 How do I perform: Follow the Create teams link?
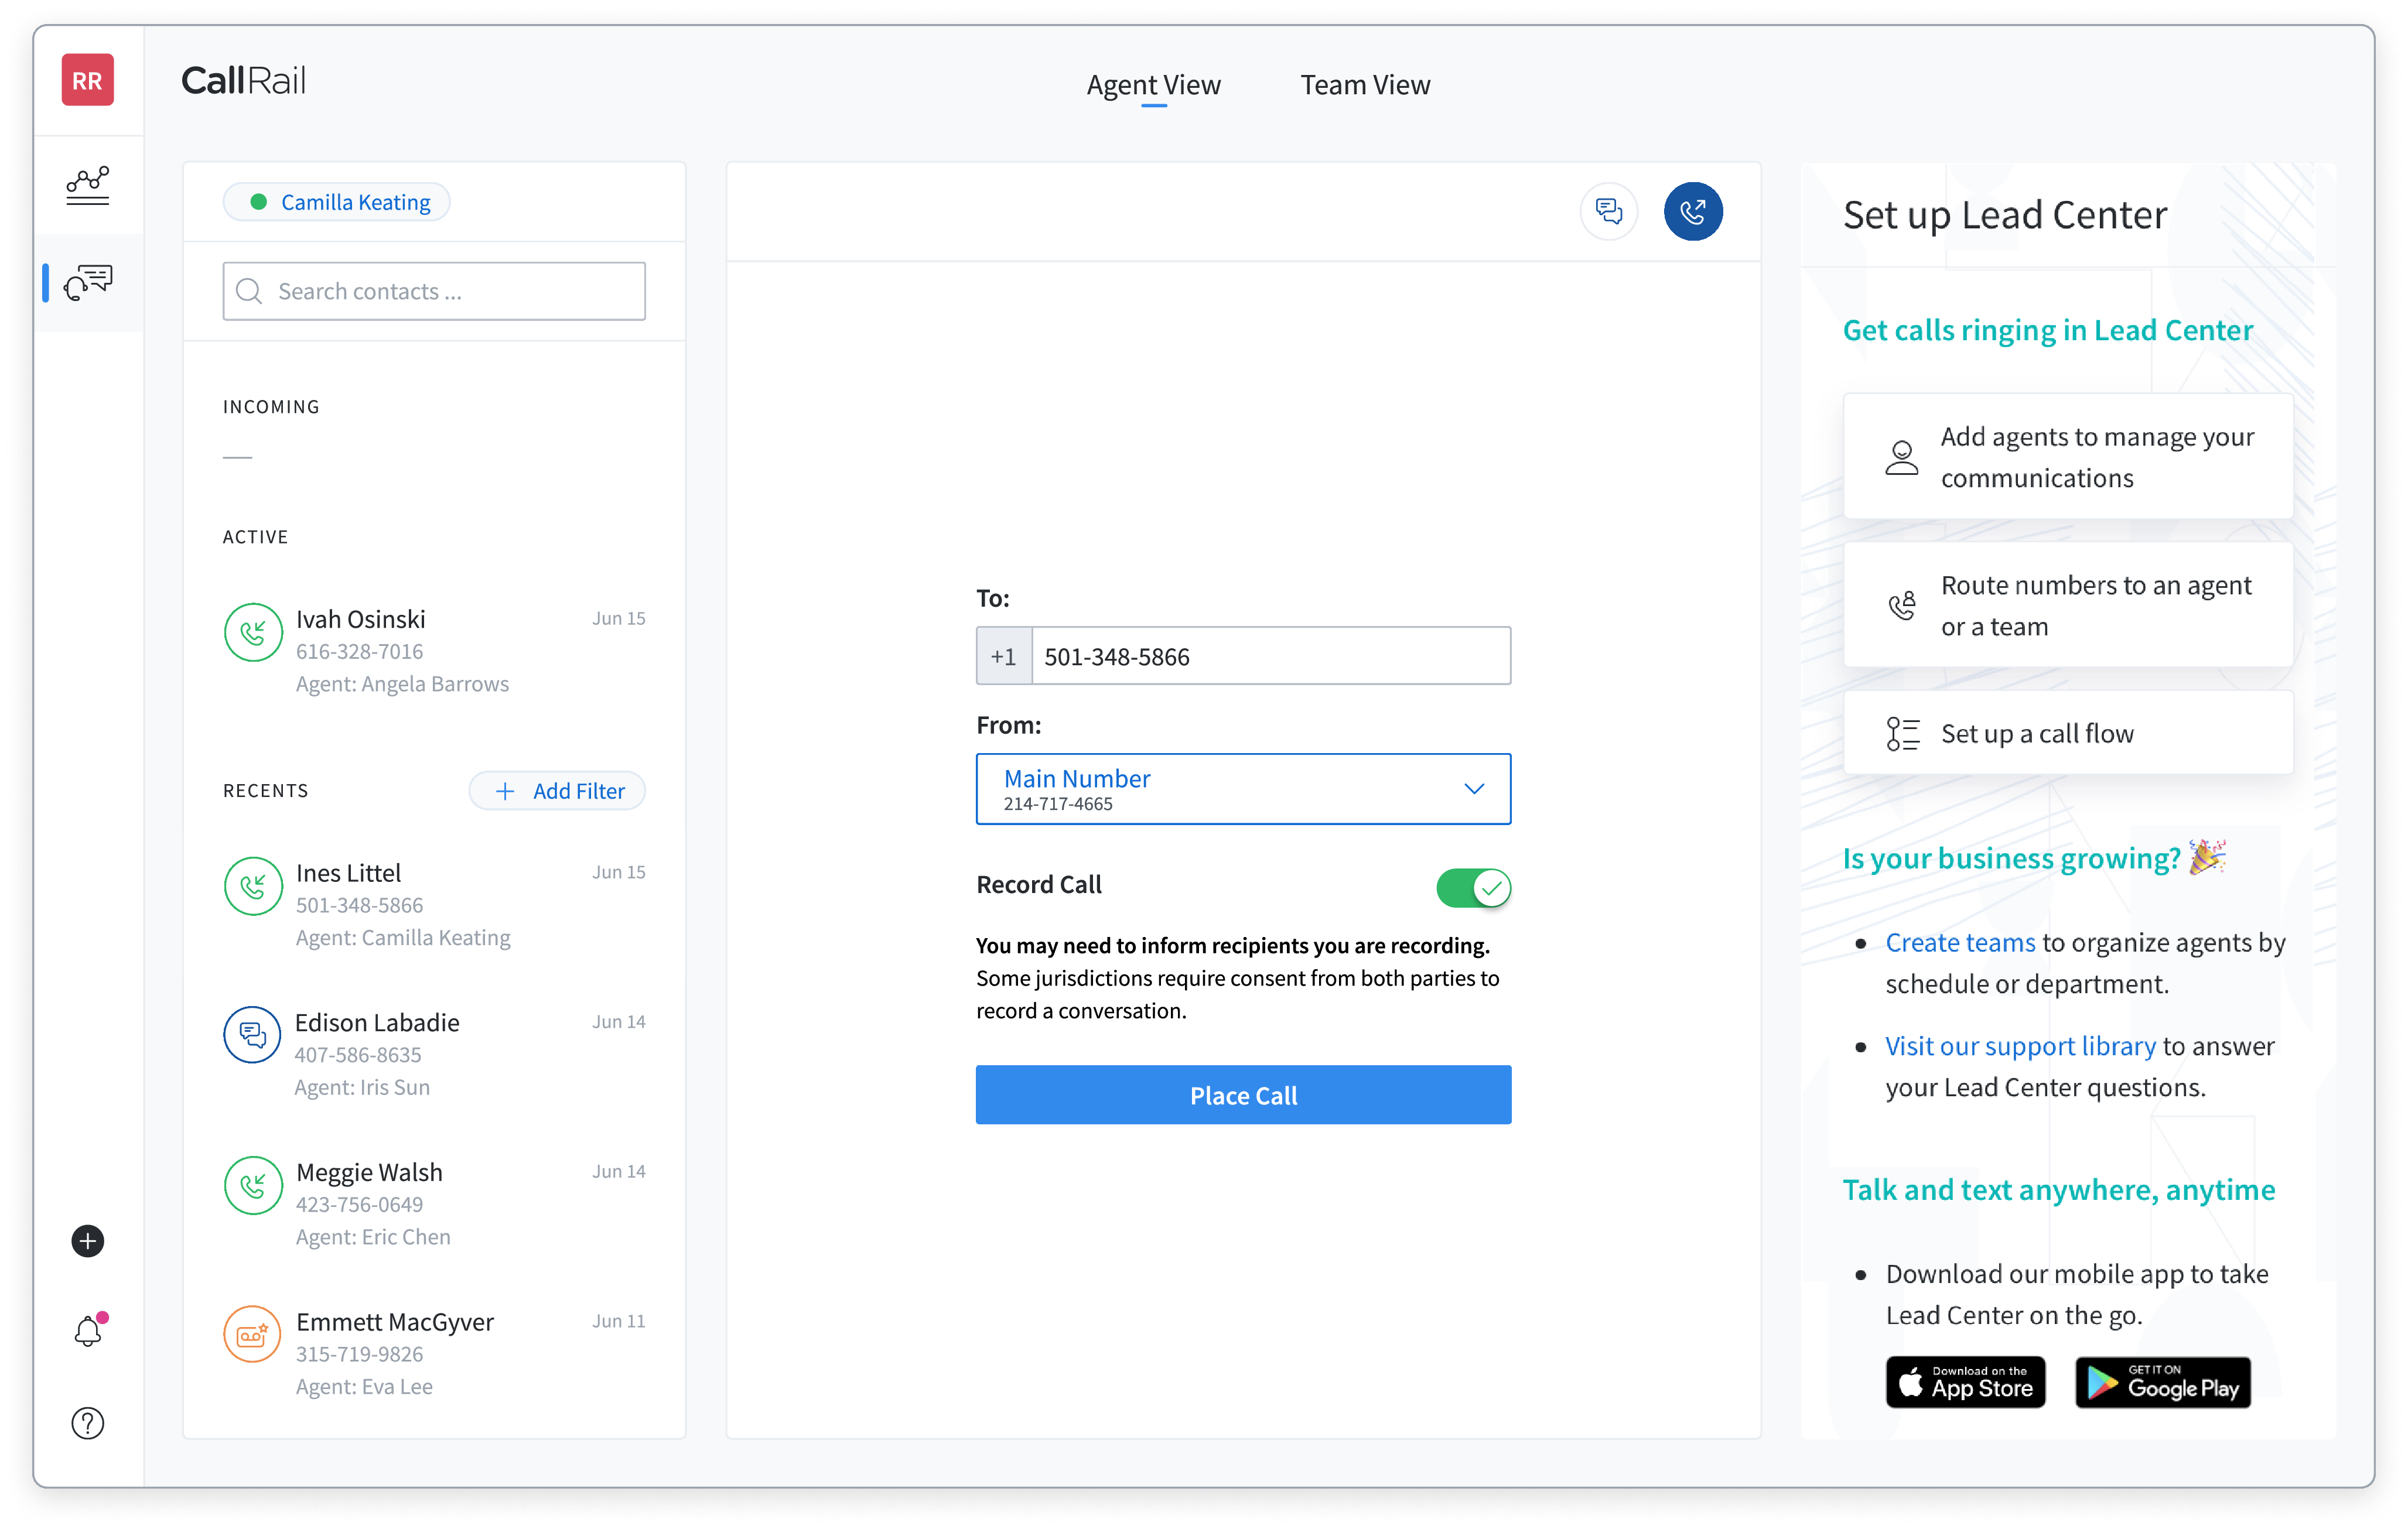coord(1959,941)
